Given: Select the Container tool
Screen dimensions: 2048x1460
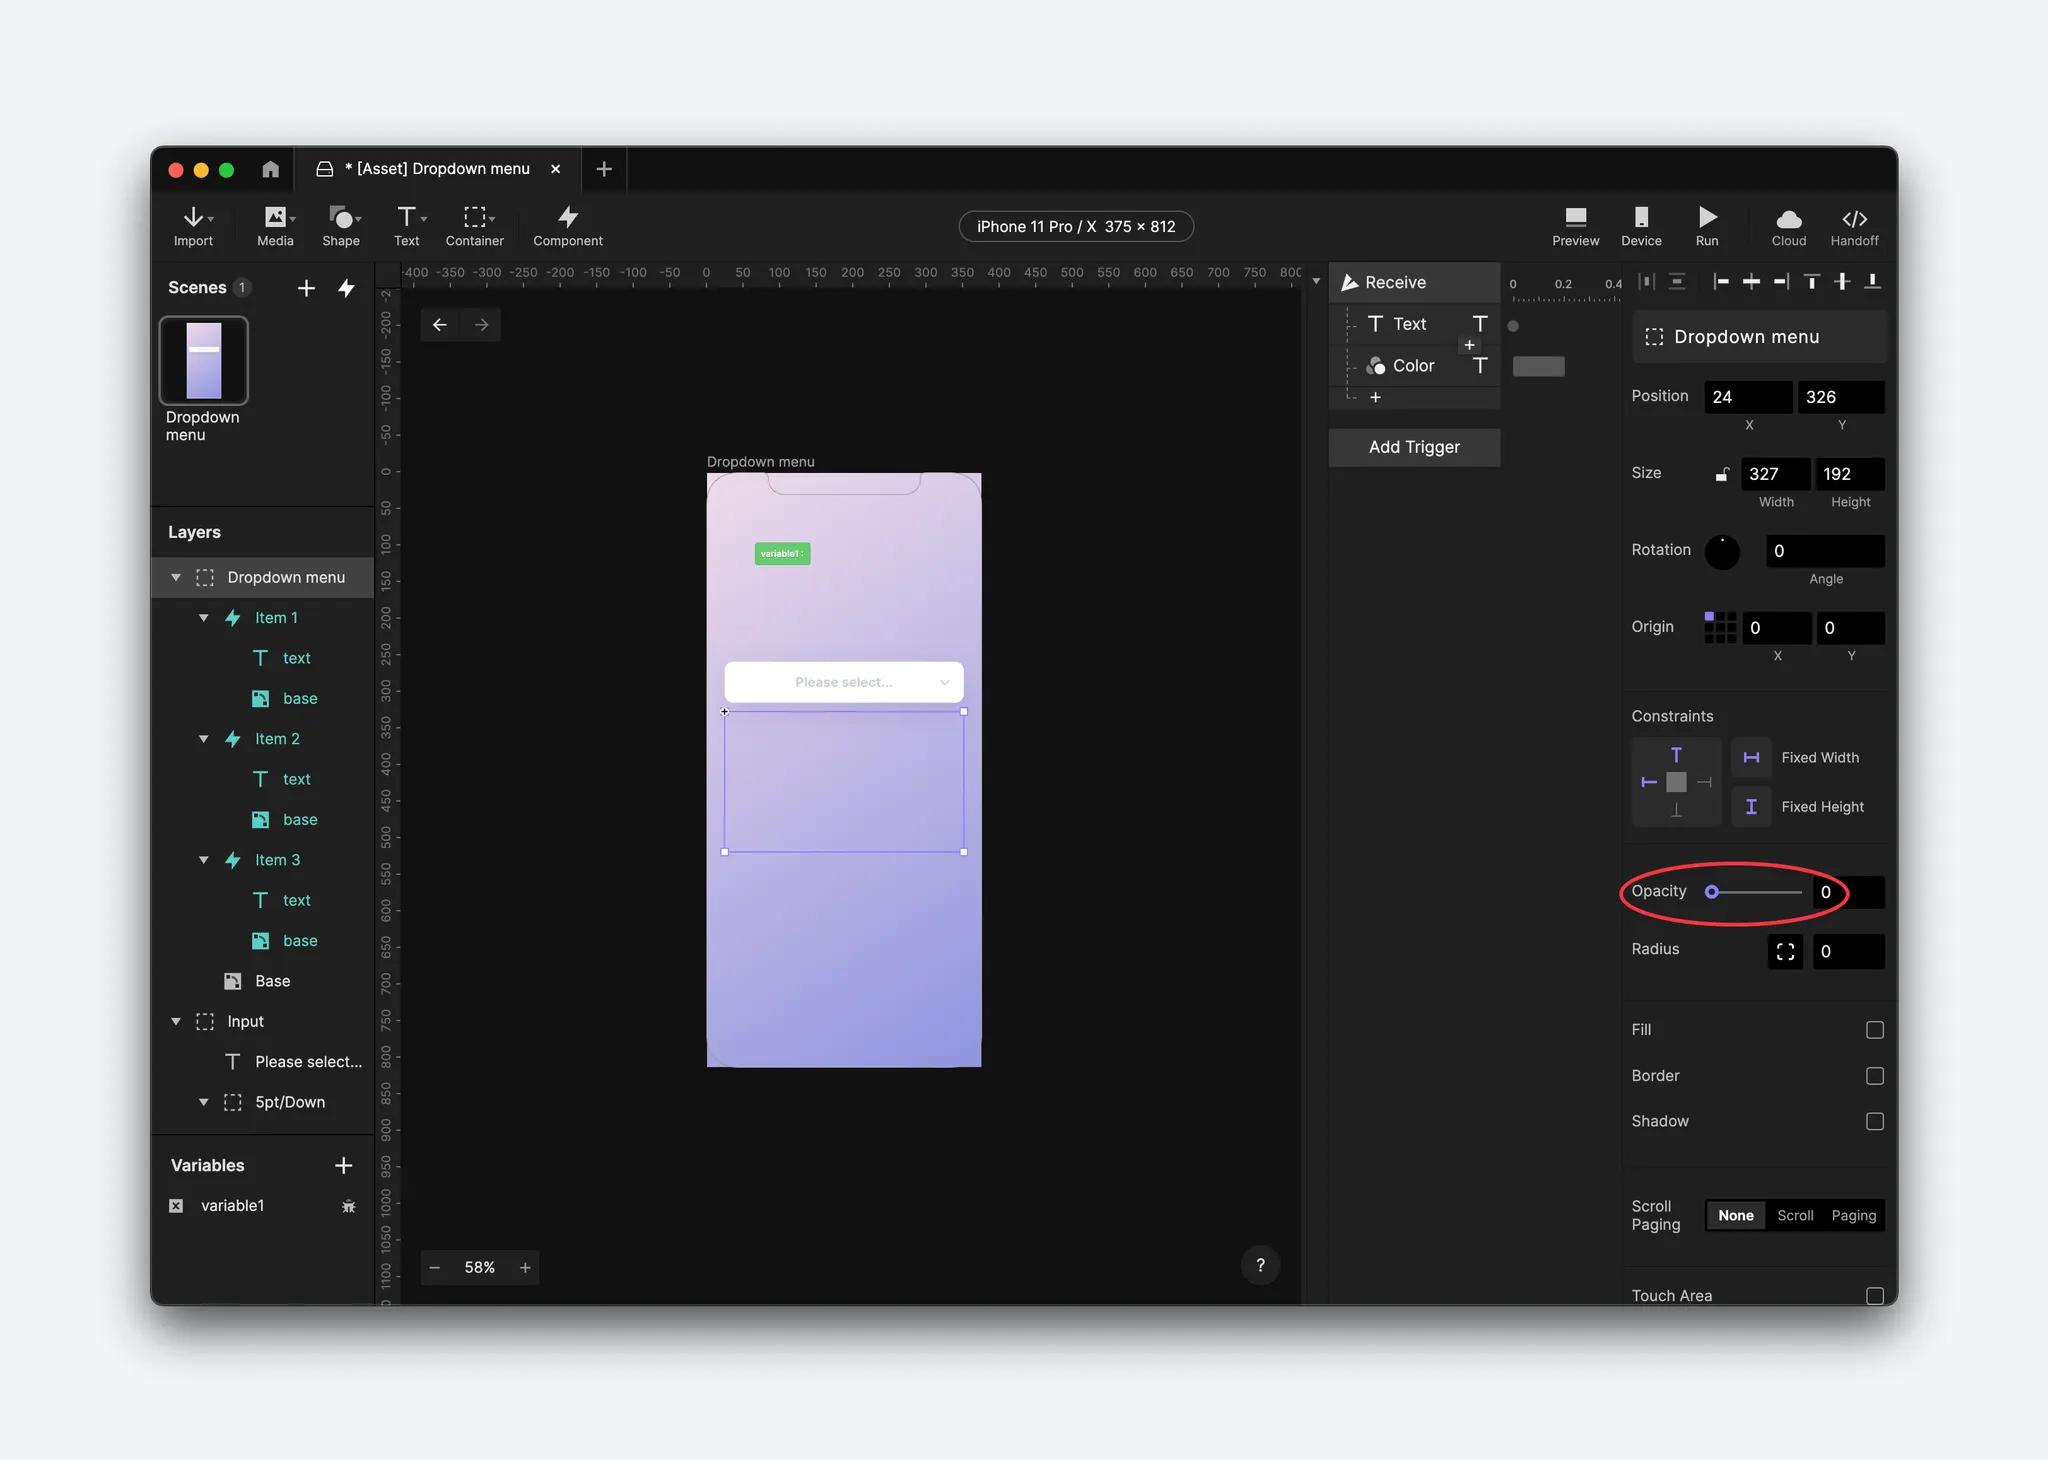Looking at the screenshot, I should tap(475, 226).
